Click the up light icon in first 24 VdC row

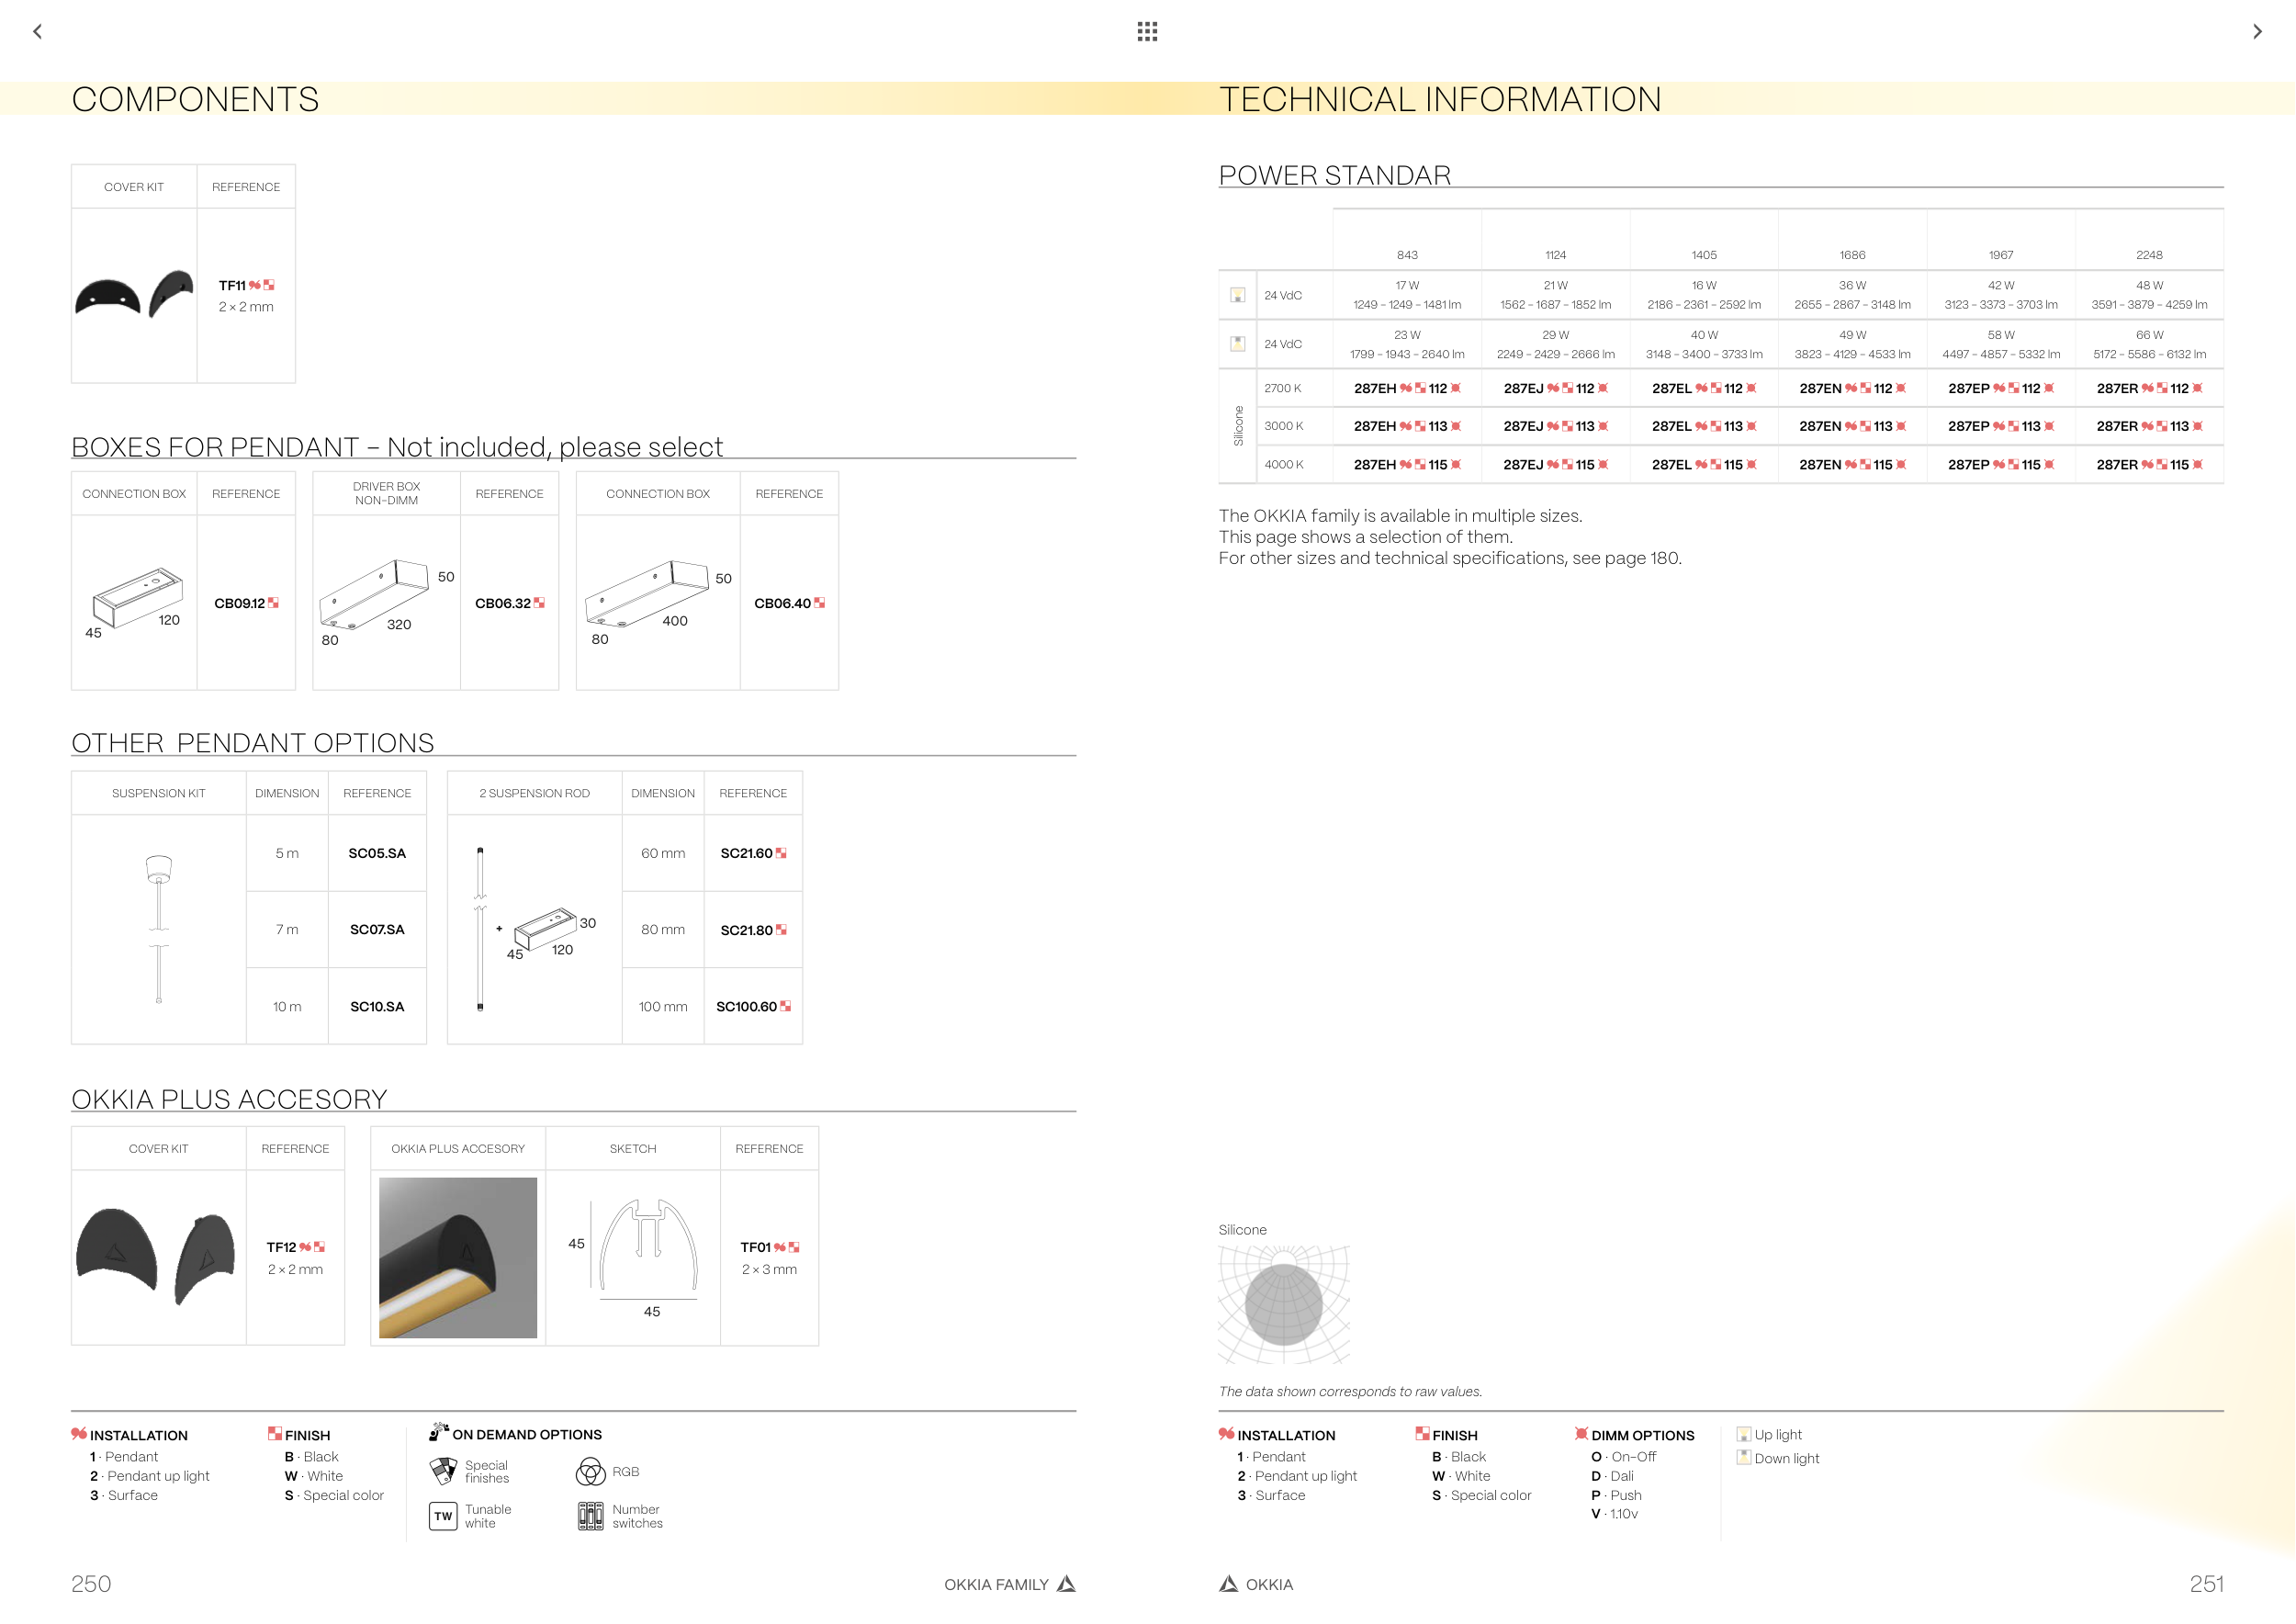point(1237,295)
